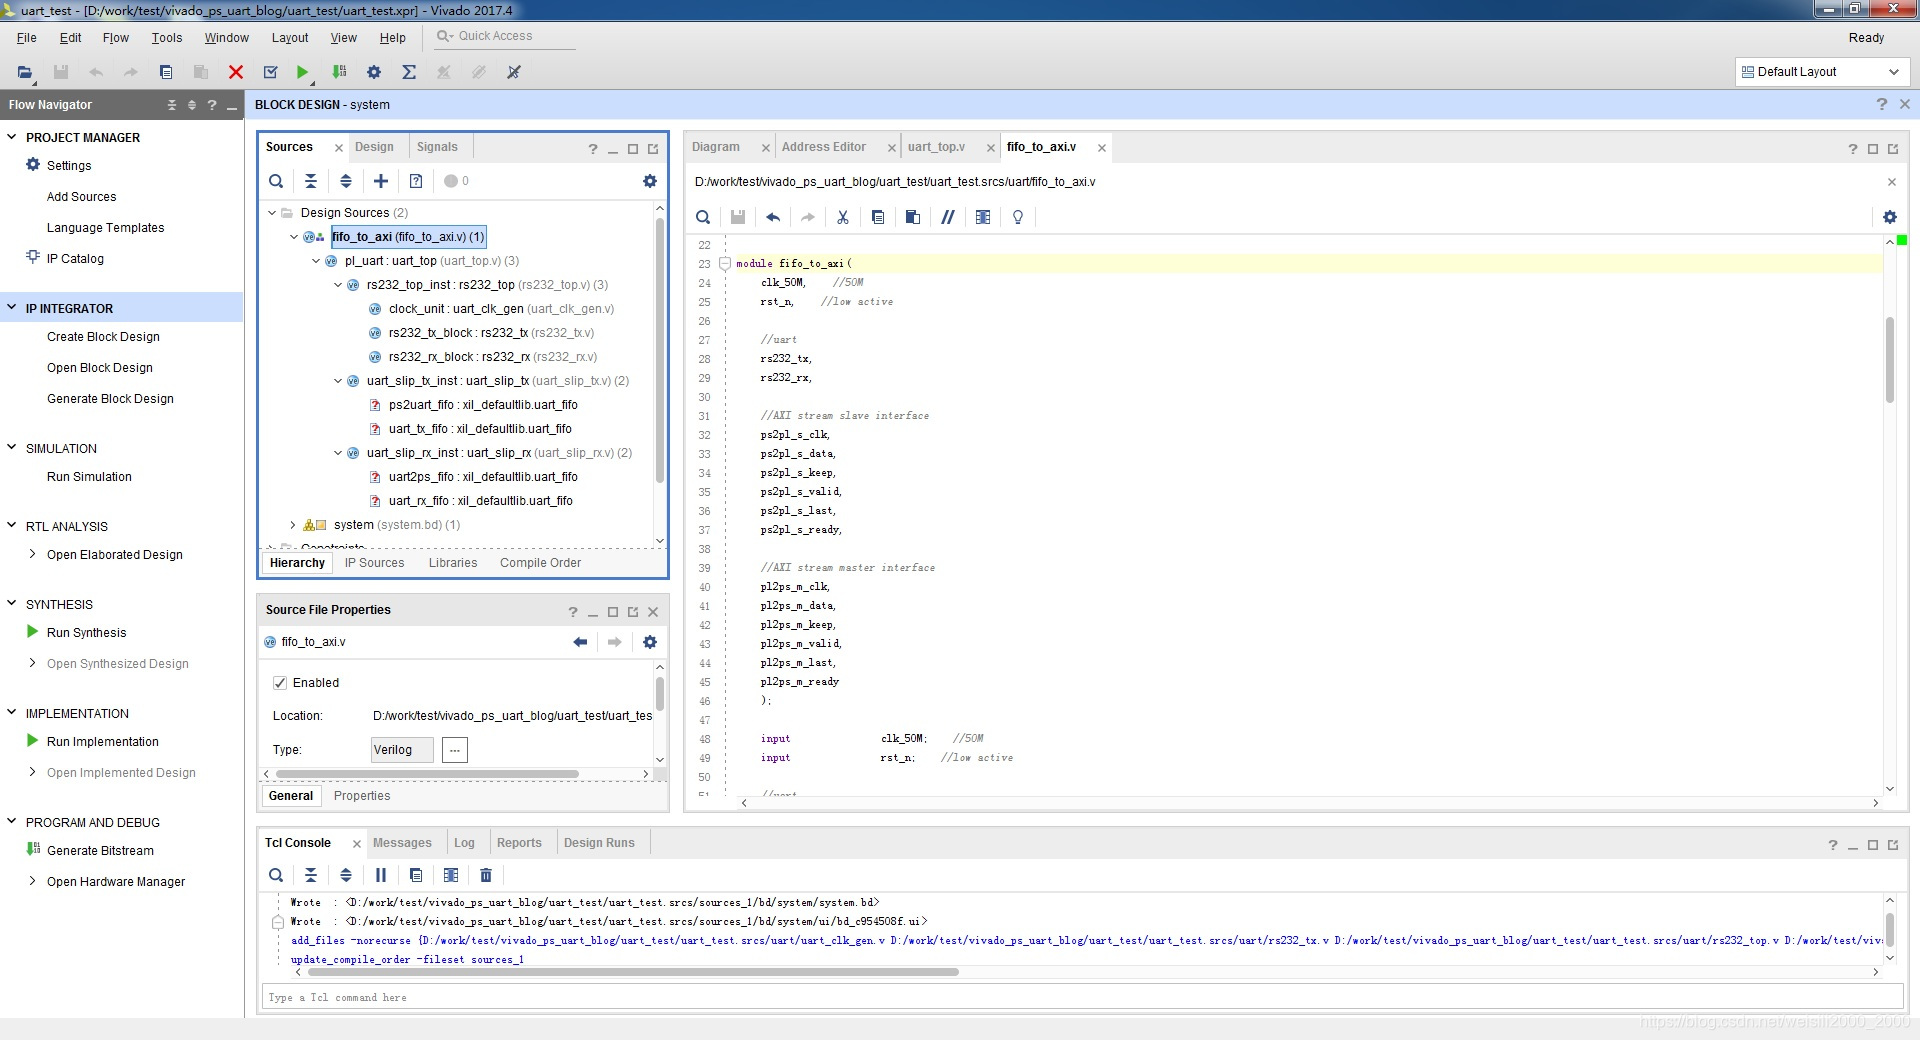Viewport: 1920px width, 1040px height.
Task: Open the Flow menu
Action: coord(116,38)
